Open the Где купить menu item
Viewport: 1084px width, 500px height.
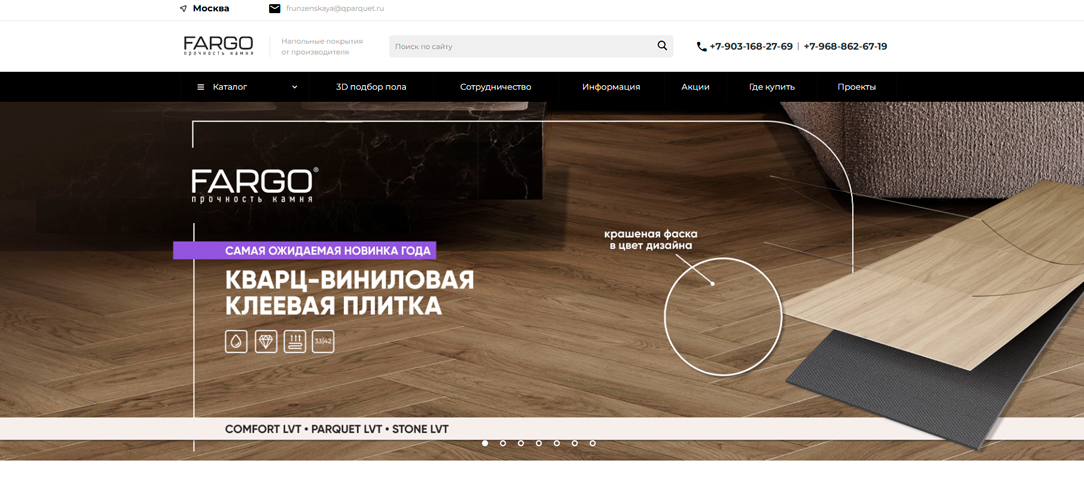[772, 87]
